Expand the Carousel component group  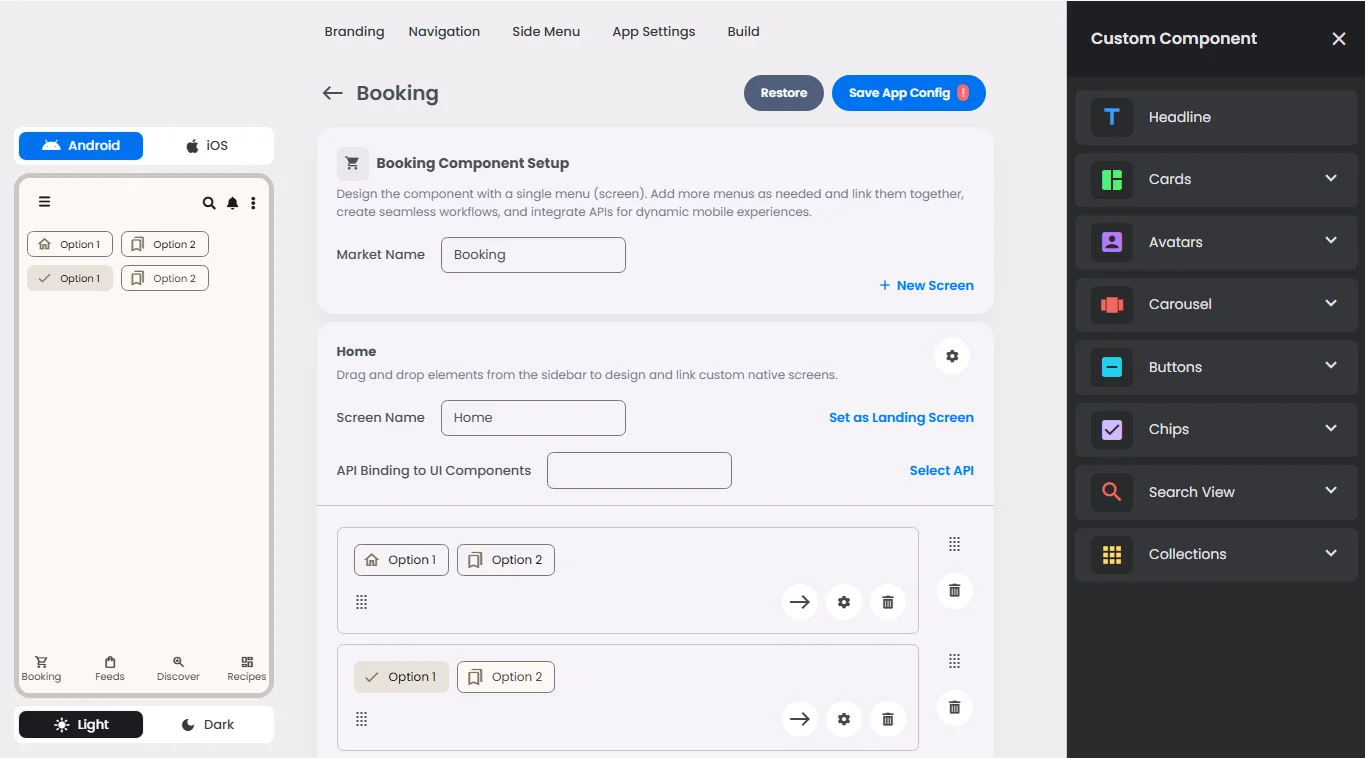point(1216,304)
